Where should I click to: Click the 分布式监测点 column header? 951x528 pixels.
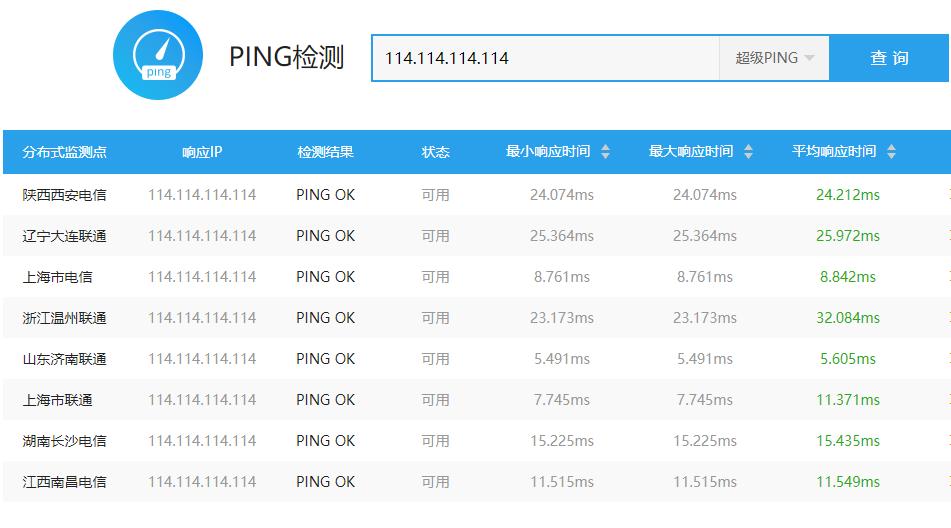click(x=65, y=152)
